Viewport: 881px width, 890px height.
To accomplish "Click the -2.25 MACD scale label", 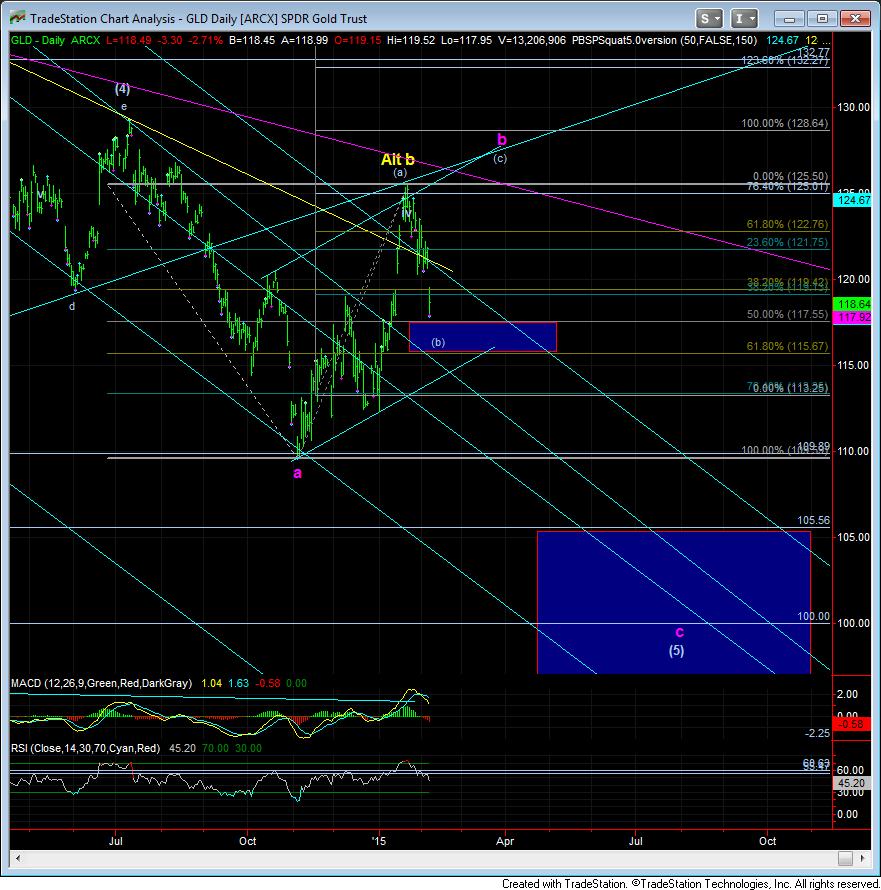I will click(x=817, y=734).
